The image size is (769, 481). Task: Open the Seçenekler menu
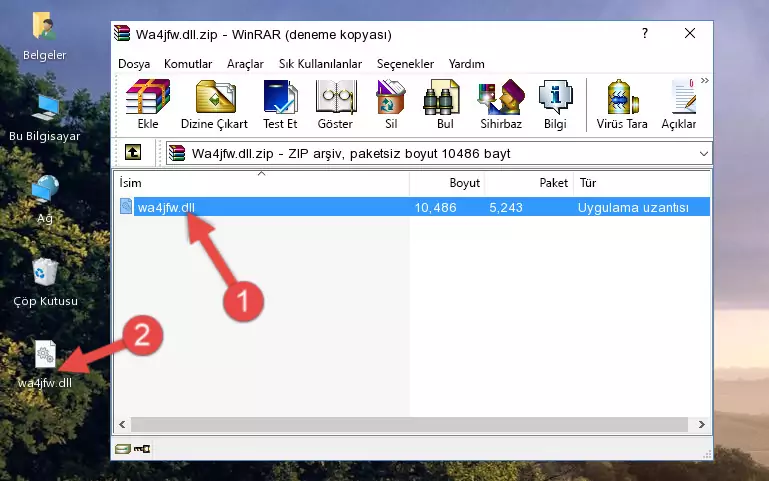(x=405, y=64)
